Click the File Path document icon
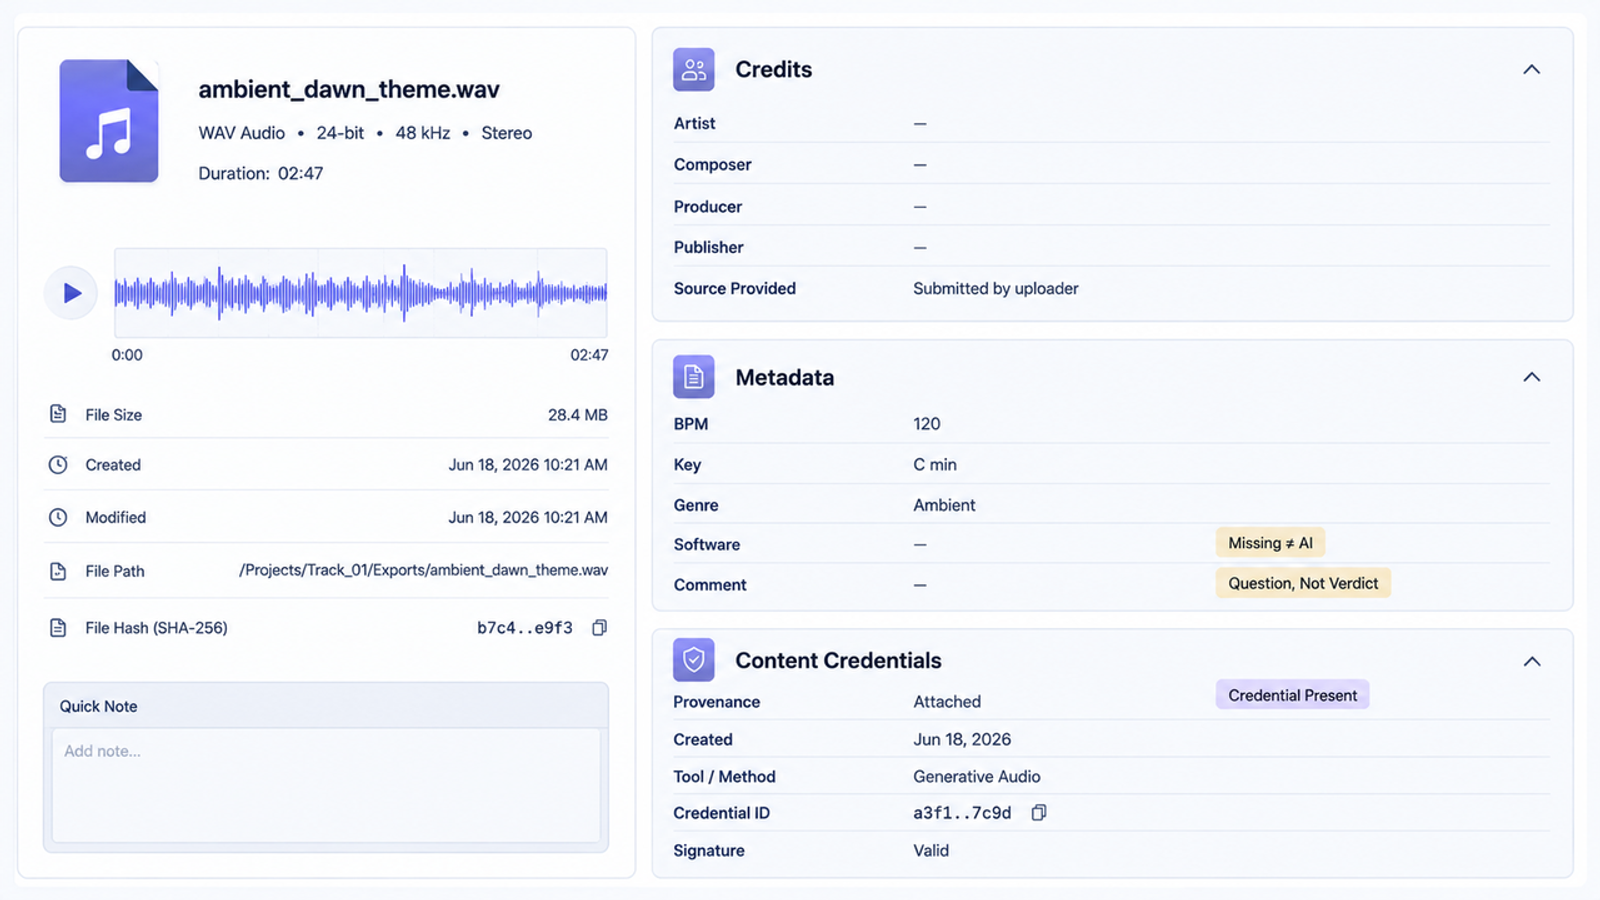Screen dimensions: 1600x900 click(x=58, y=571)
